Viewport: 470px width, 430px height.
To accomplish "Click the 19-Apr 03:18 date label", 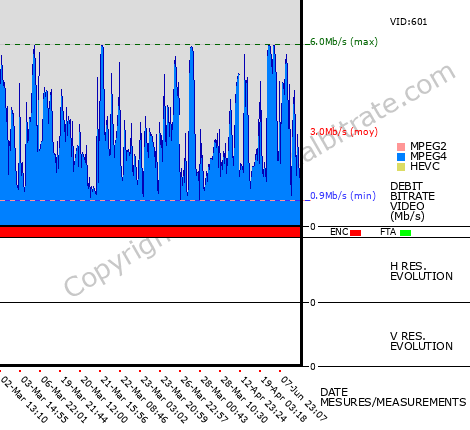I will [x=283, y=400].
